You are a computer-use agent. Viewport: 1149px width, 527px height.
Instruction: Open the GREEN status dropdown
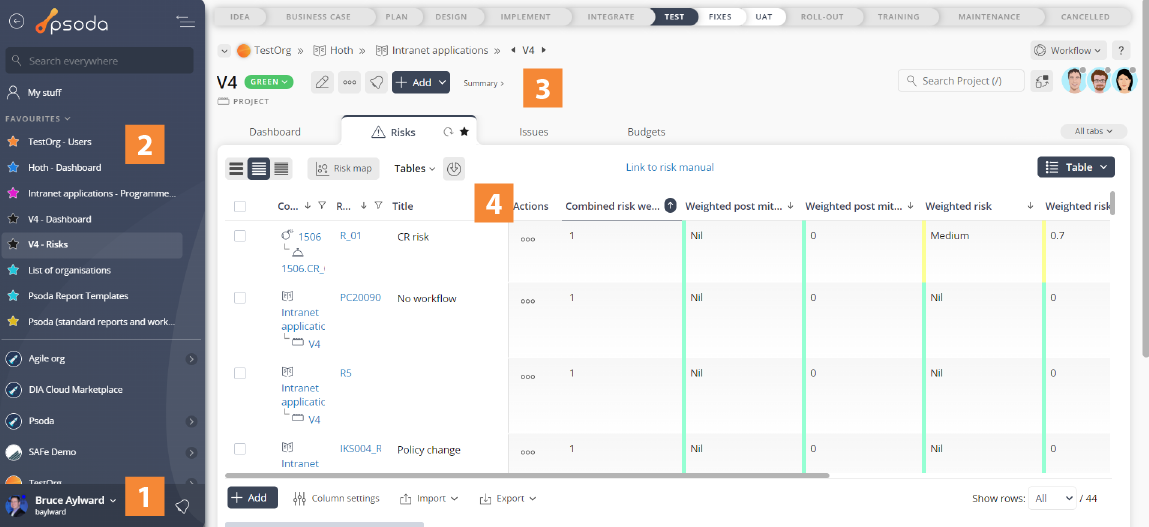tap(269, 82)
